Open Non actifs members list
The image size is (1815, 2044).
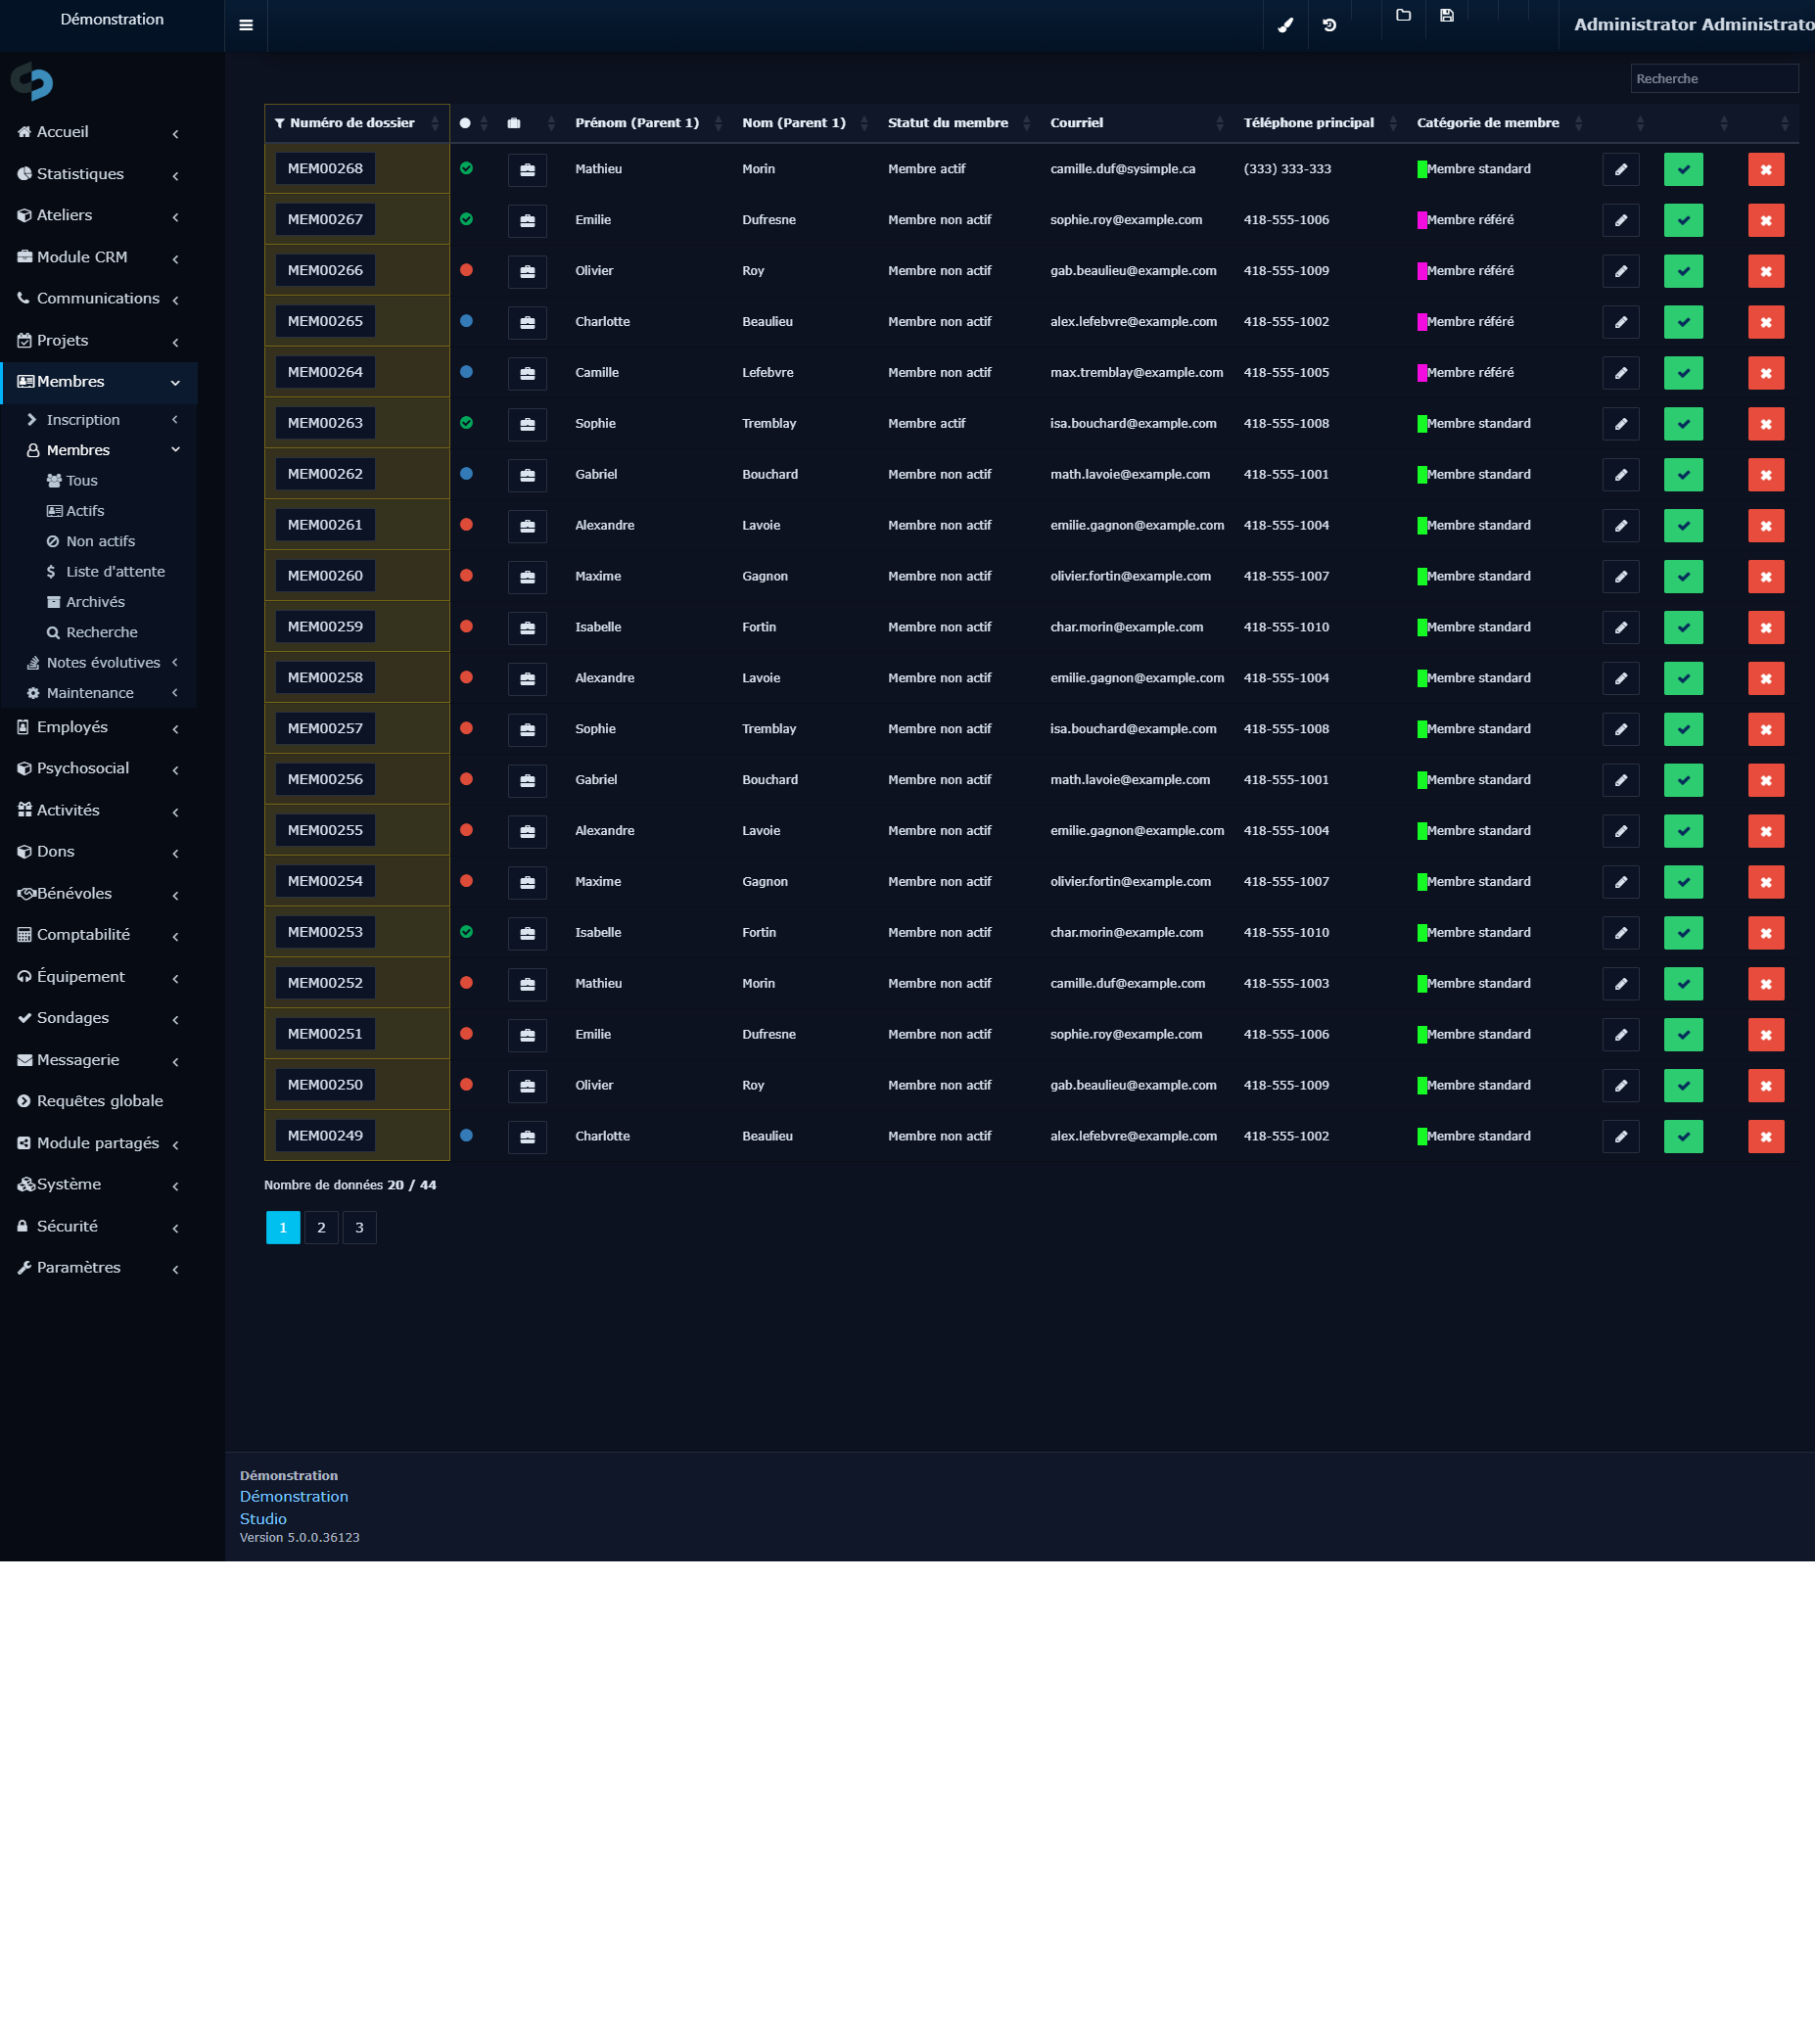click(x=100, y=541)
